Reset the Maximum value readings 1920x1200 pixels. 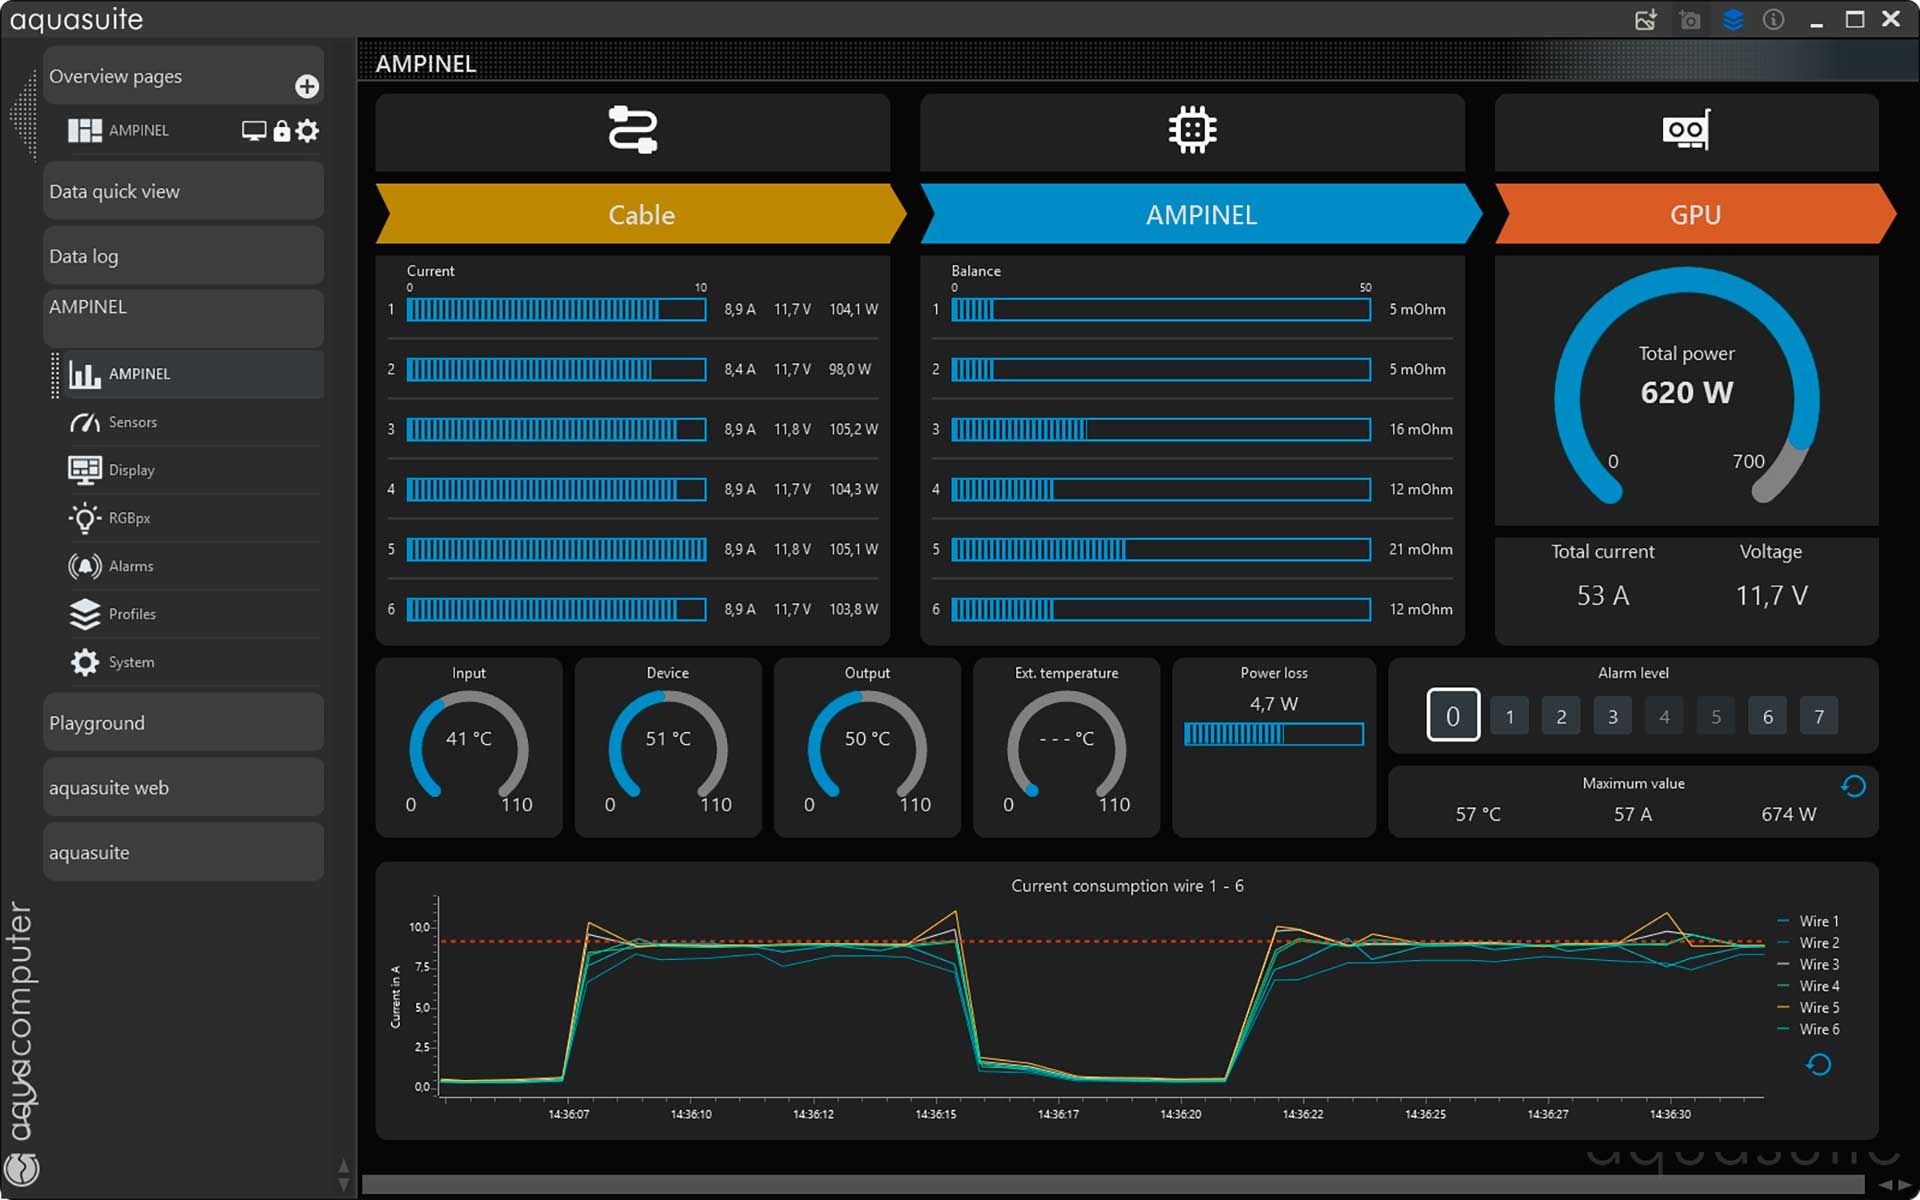click(x=1853, y=786)
